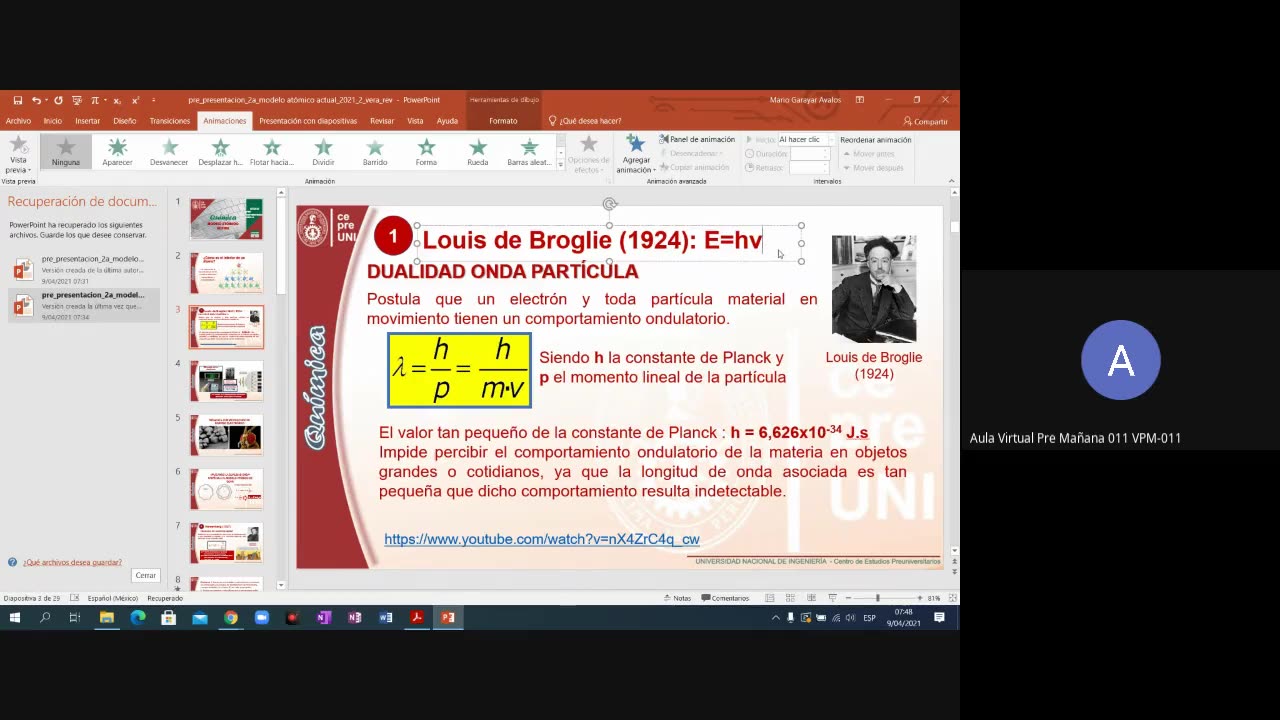Click the zoom out minus button
The width and height of the screenshot is (1280, 720).
[x=848, y=598]
